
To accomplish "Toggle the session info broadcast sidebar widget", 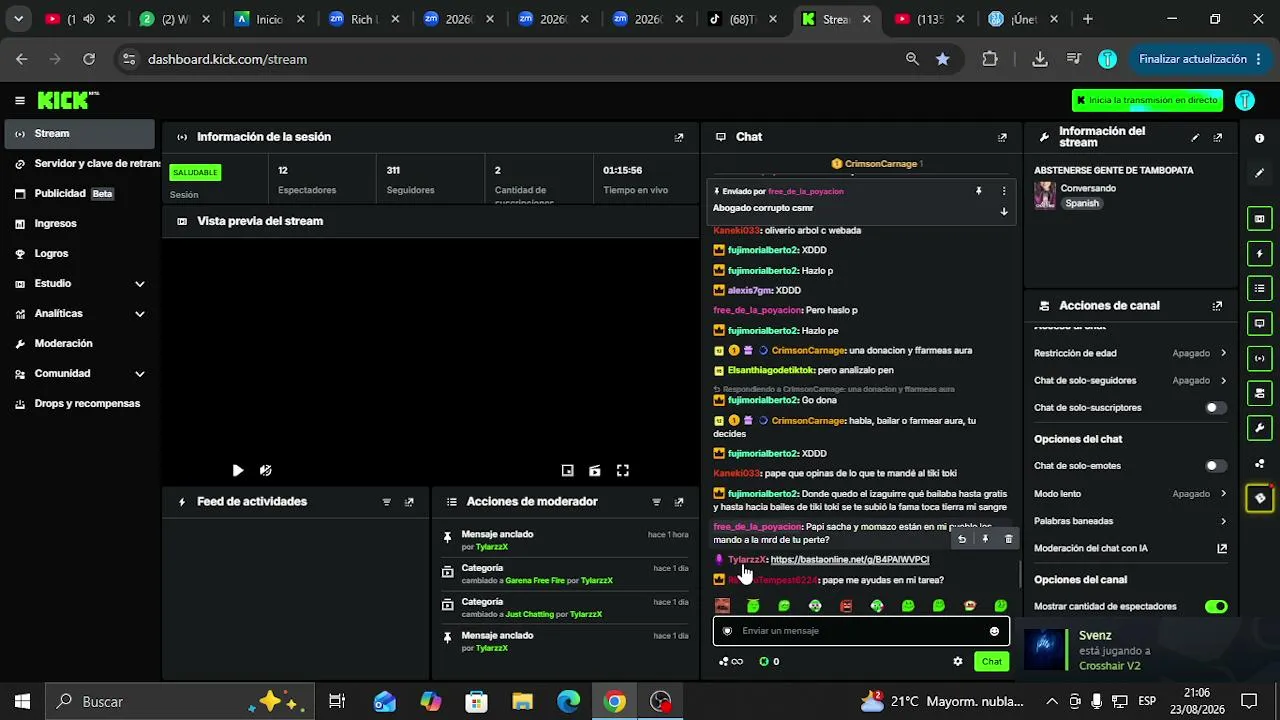I will [1259, 358].
